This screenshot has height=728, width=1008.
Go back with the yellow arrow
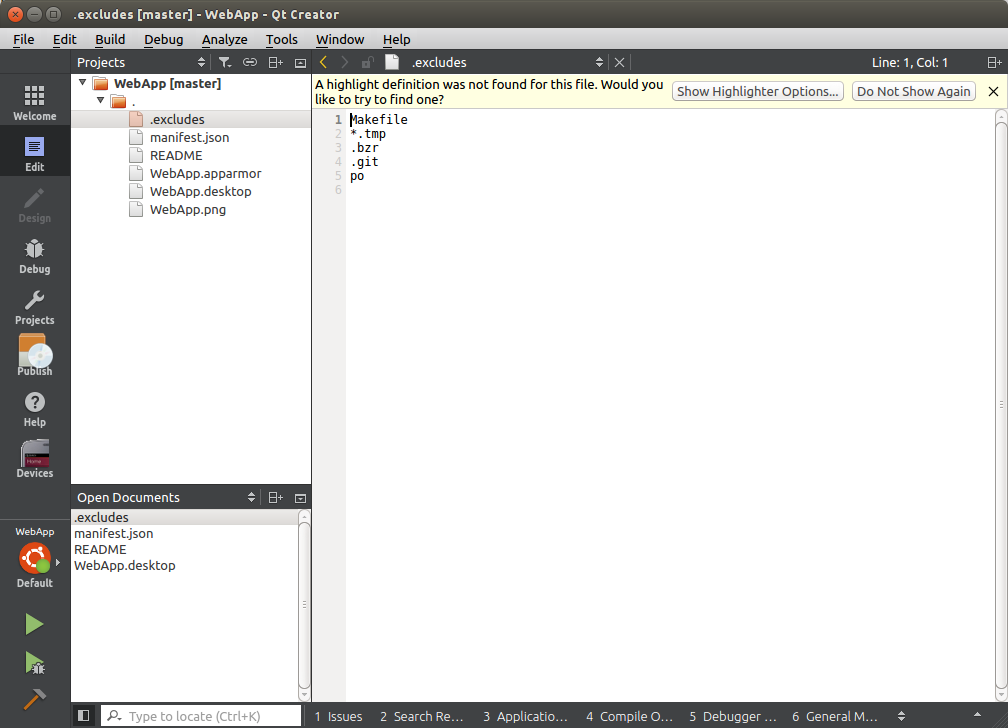[323, 62]
